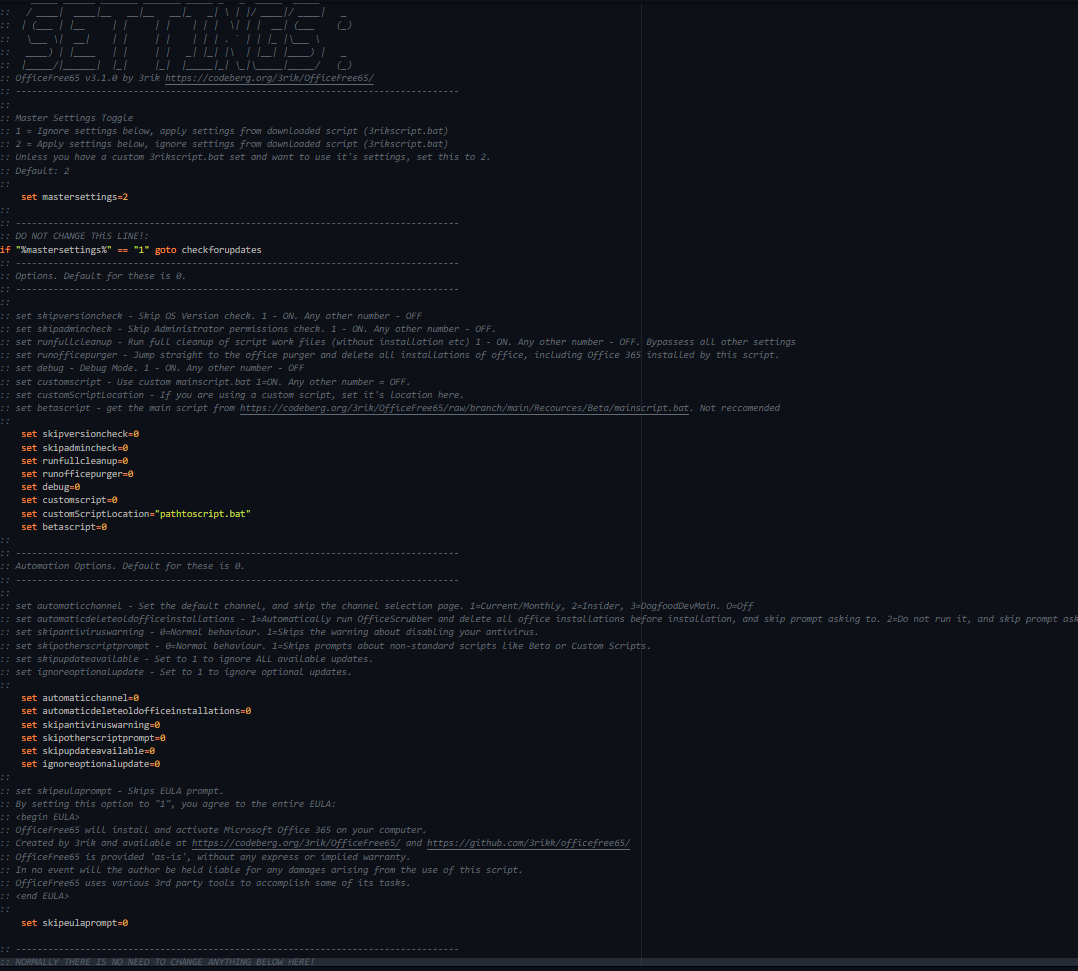Image resolution: width=1078 pixels, height=971 pixels.
Task: Open the codeberg.org/3rik/OfficeFree65/ link in header
Action: [269, 78]
